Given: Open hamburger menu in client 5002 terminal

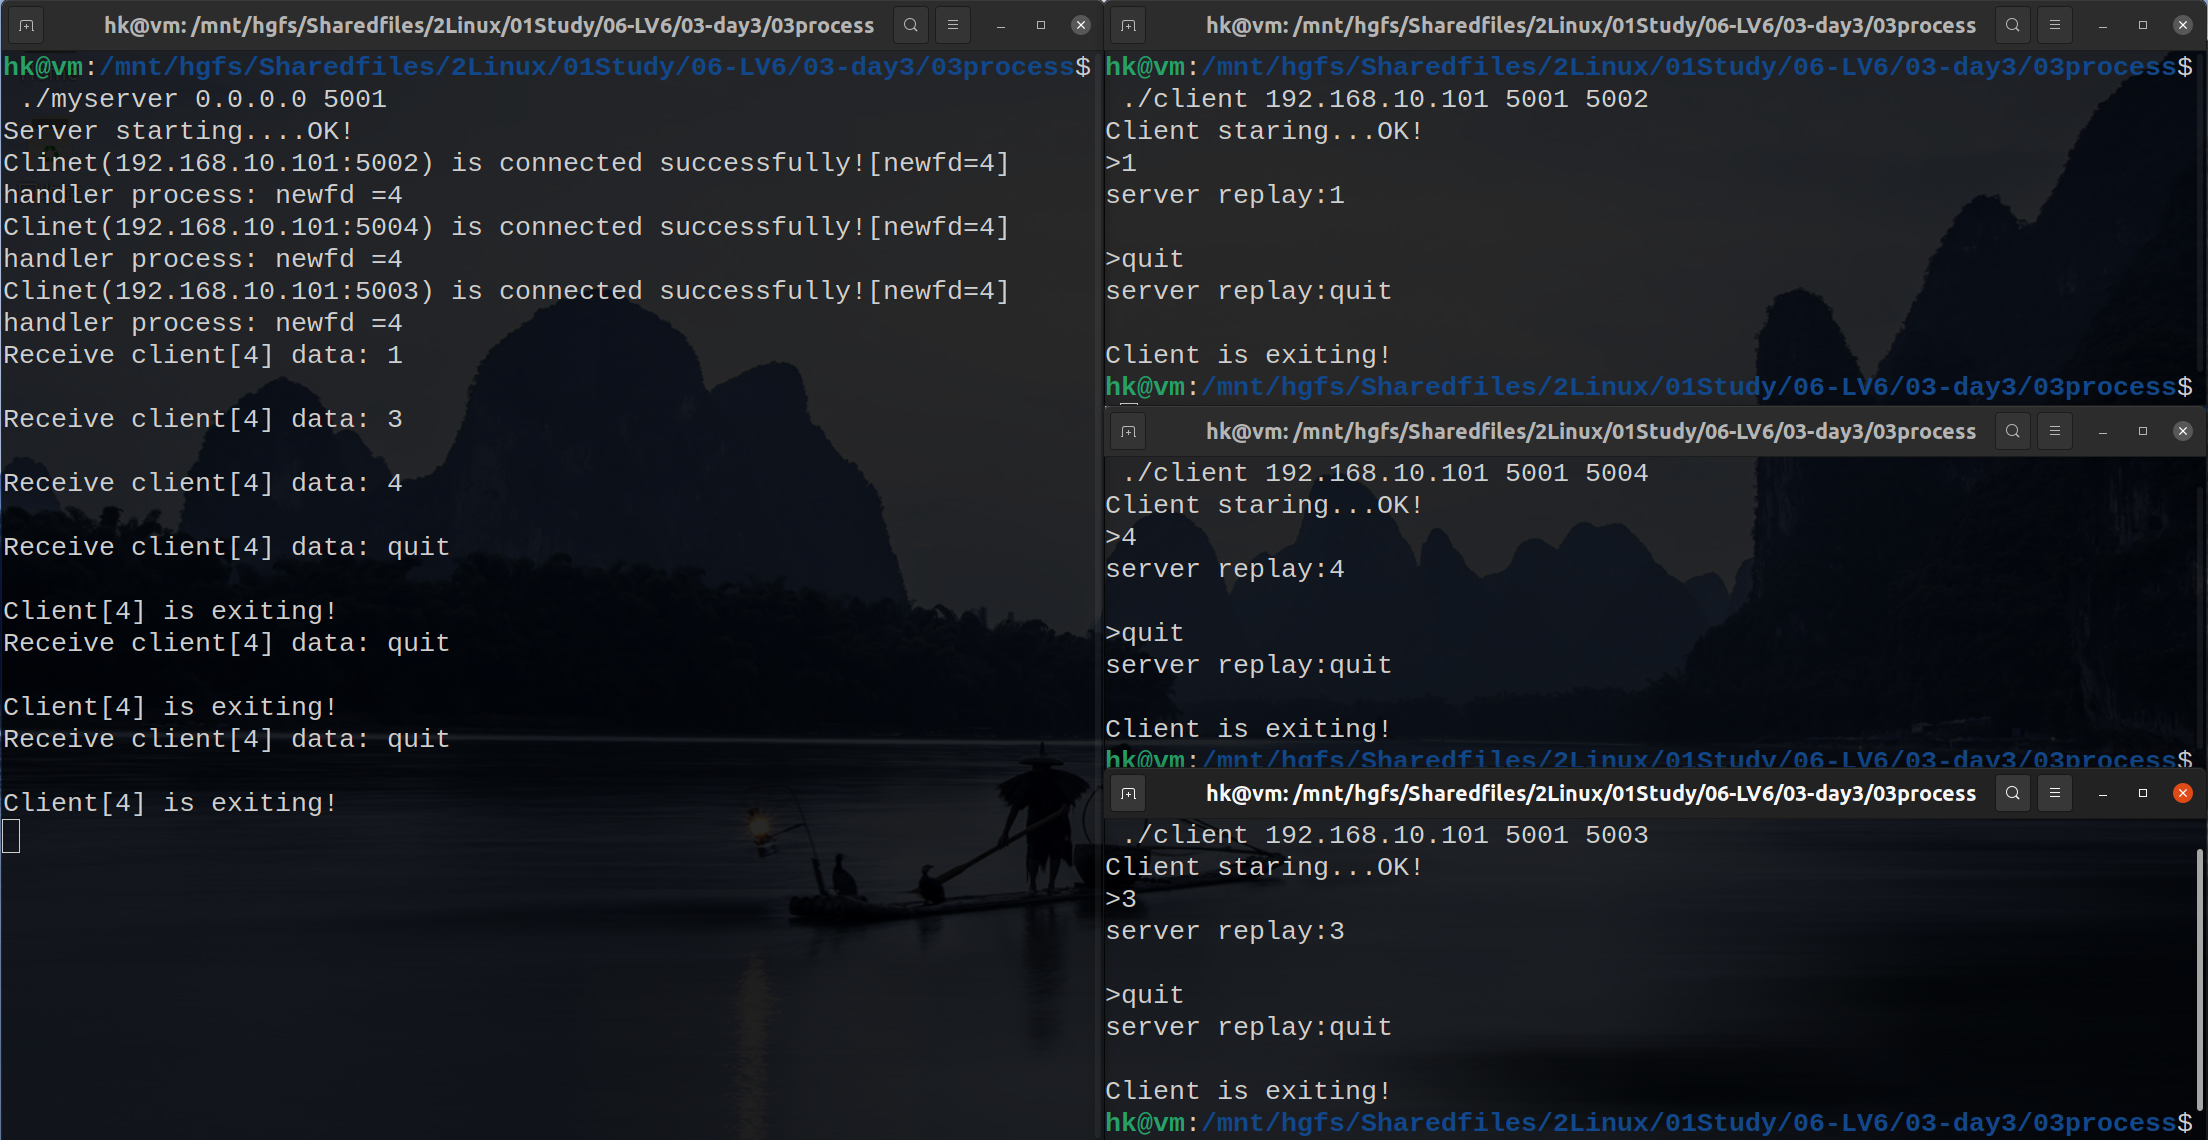Looking at the screenshot, I should tap(2055, 25).
